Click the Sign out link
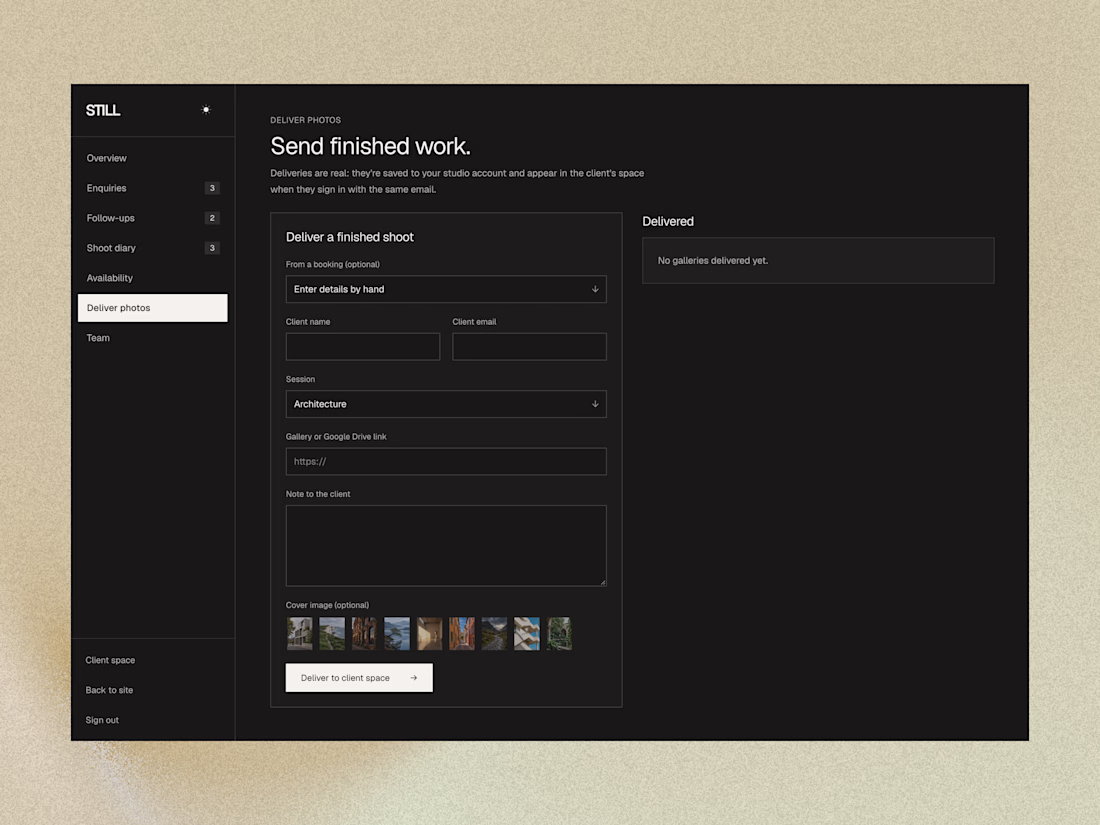 (x=102, y=720)
